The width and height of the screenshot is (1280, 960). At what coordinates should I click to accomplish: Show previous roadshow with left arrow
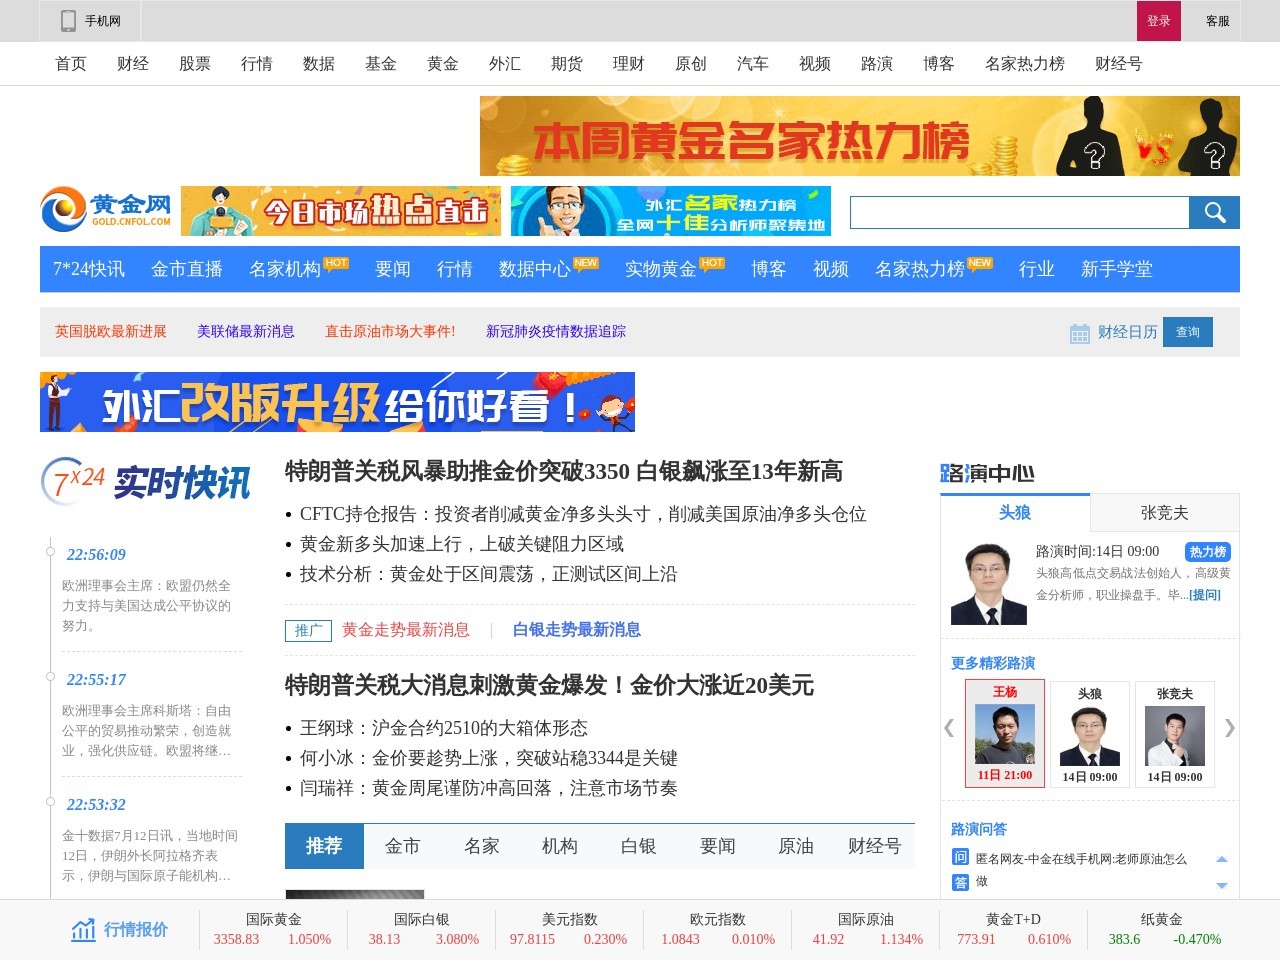click(949, 727)
